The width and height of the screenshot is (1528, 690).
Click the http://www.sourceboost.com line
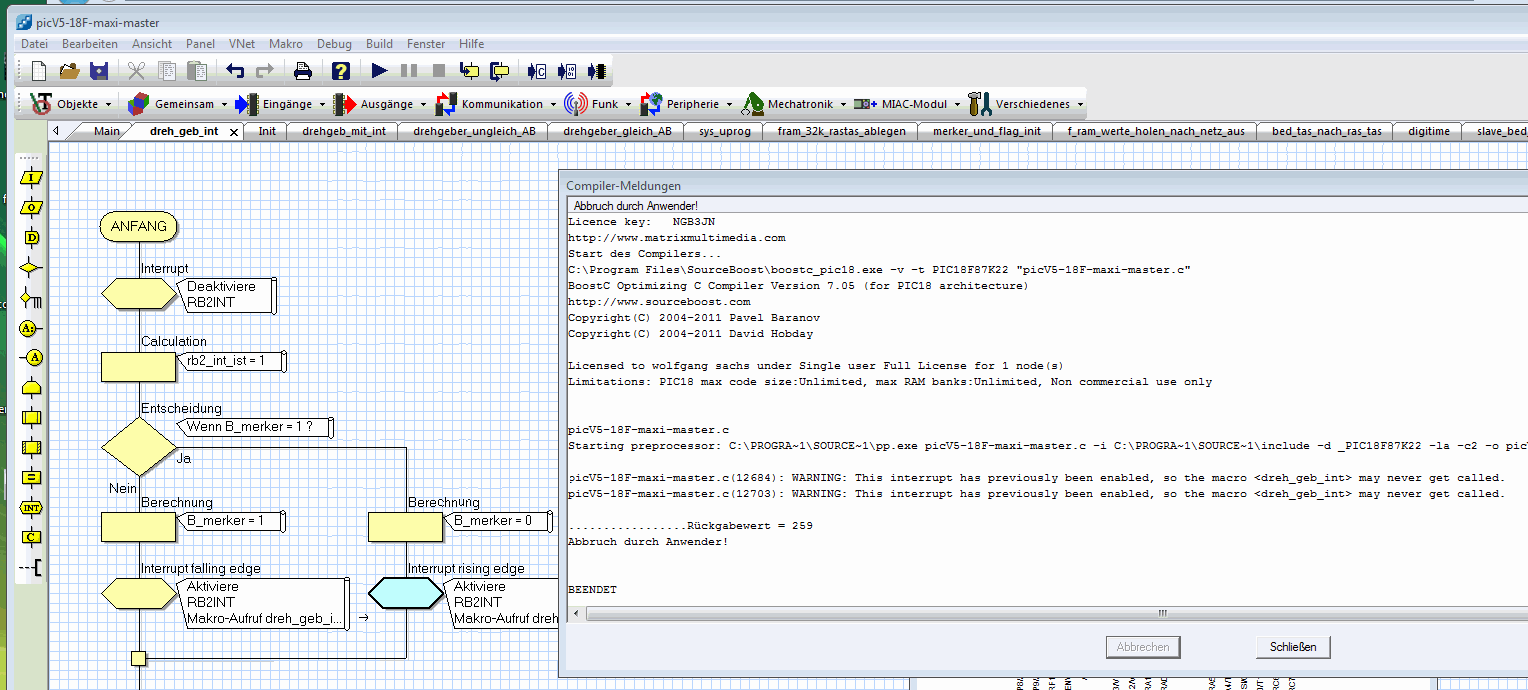tap(659, 302)
